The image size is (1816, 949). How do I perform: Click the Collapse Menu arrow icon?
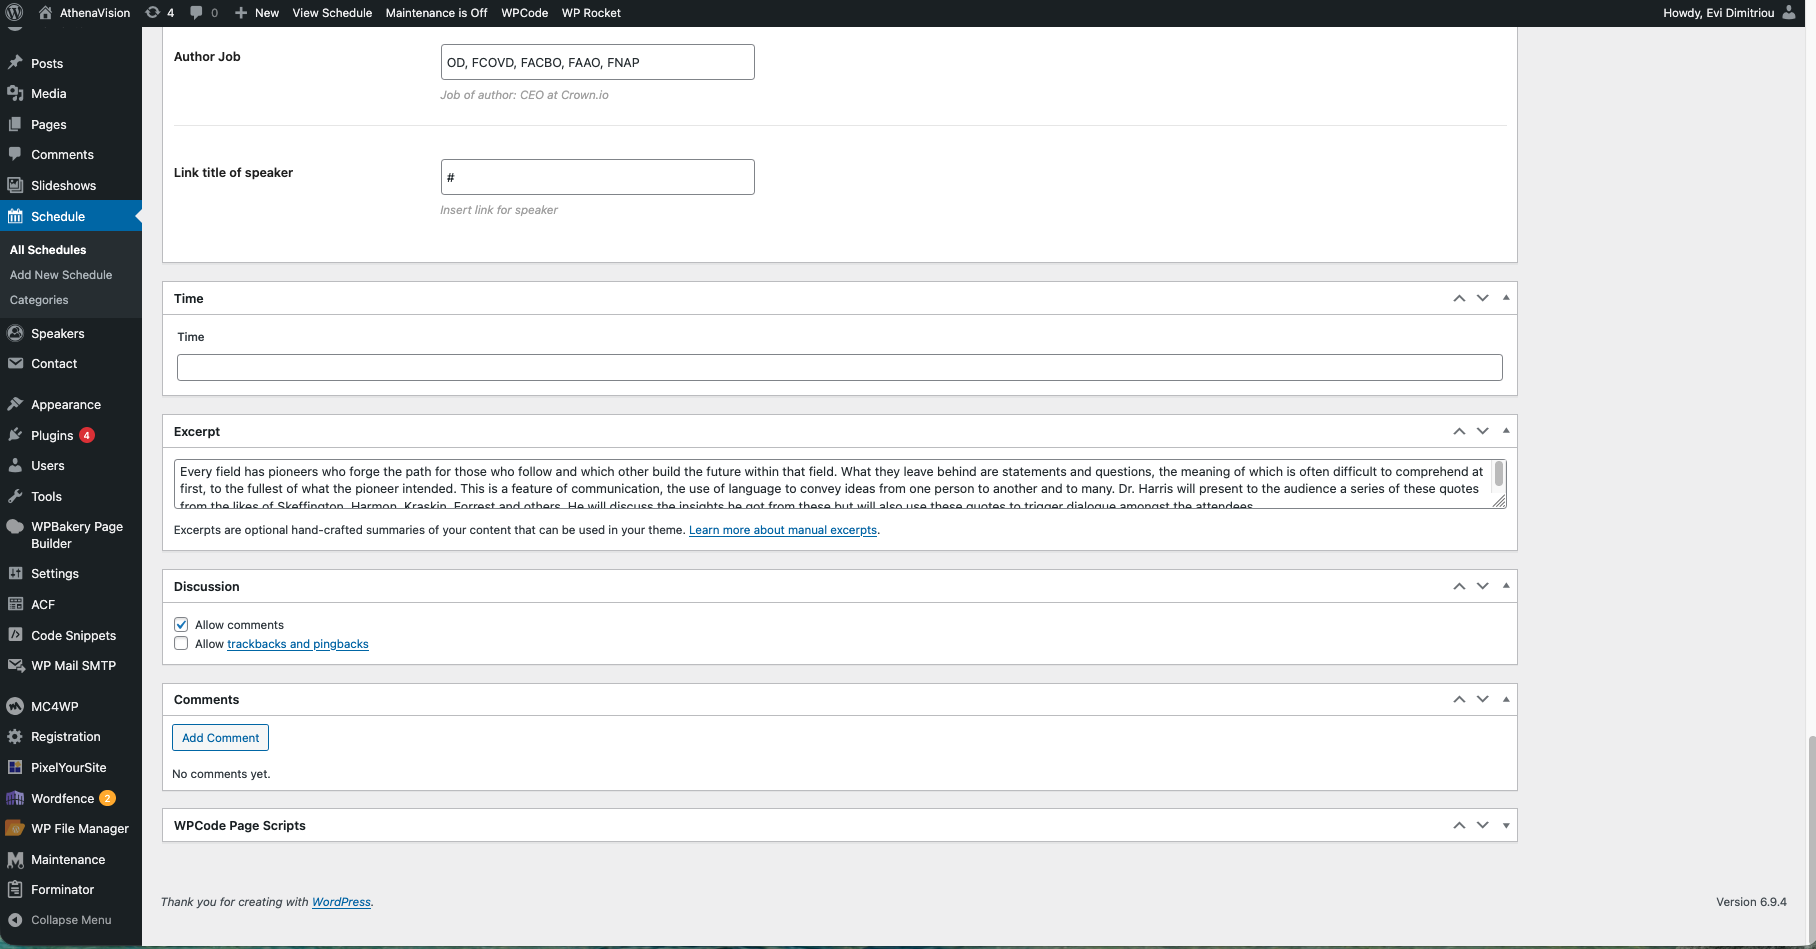pyautogui.click(x=15, y=920)
